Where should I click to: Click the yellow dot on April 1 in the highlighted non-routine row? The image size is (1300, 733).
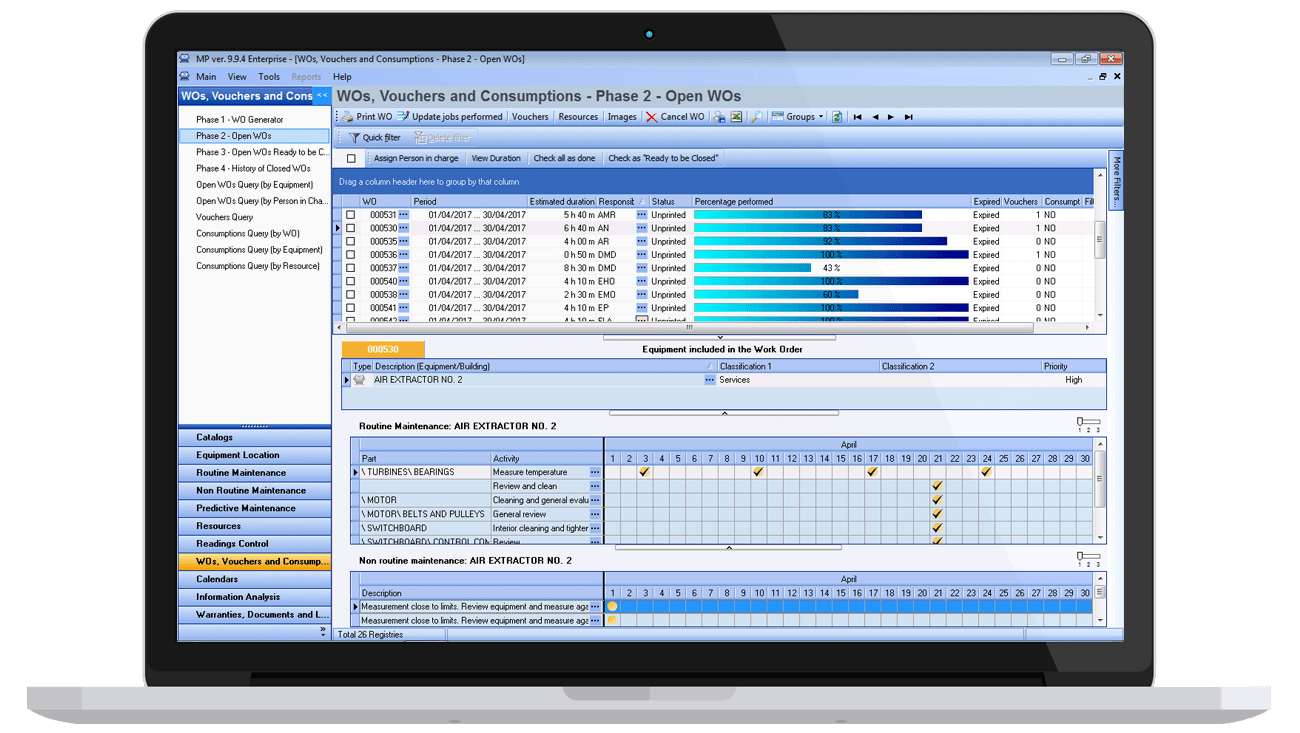(x=612, y=606)
